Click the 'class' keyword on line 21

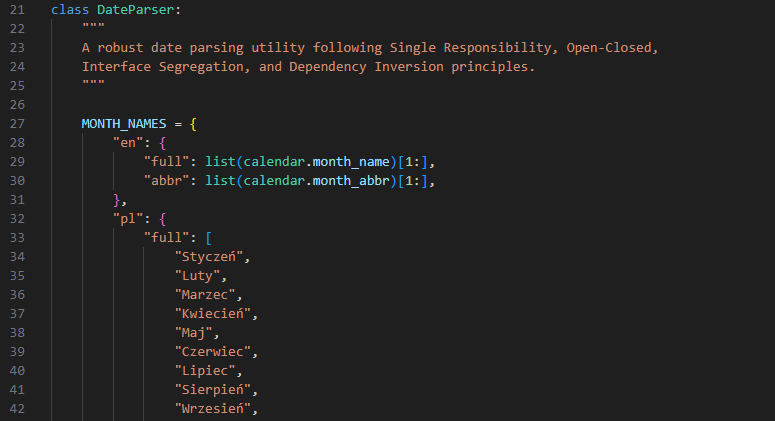(70, 10)
